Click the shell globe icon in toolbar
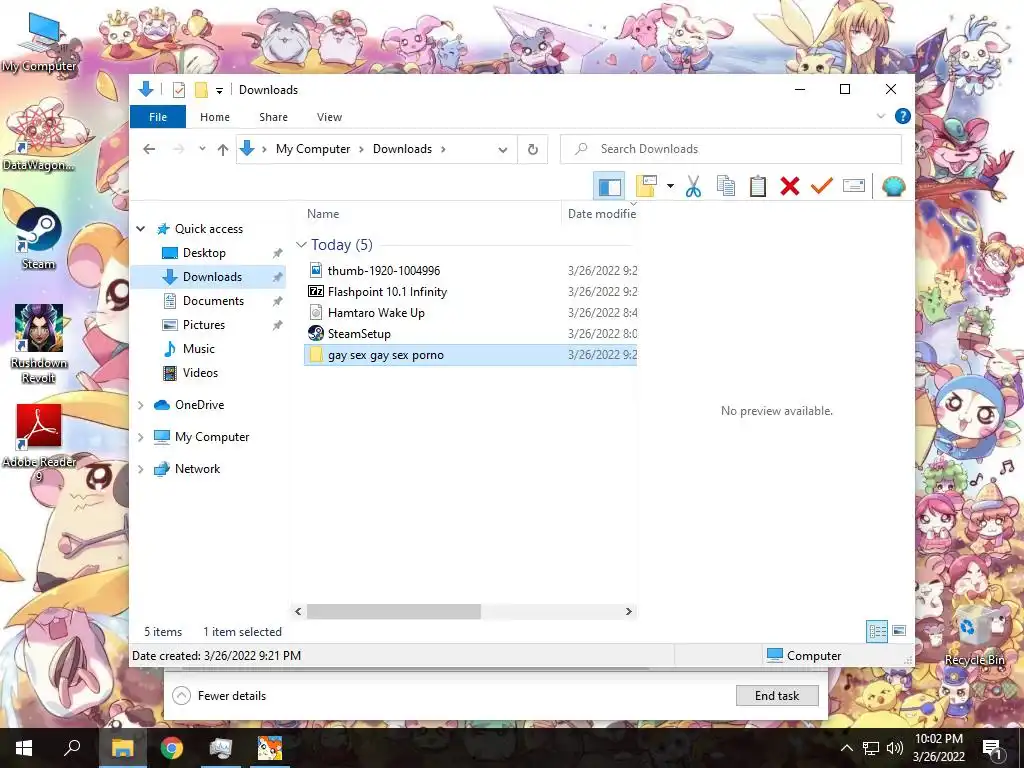 pos(893,187)
